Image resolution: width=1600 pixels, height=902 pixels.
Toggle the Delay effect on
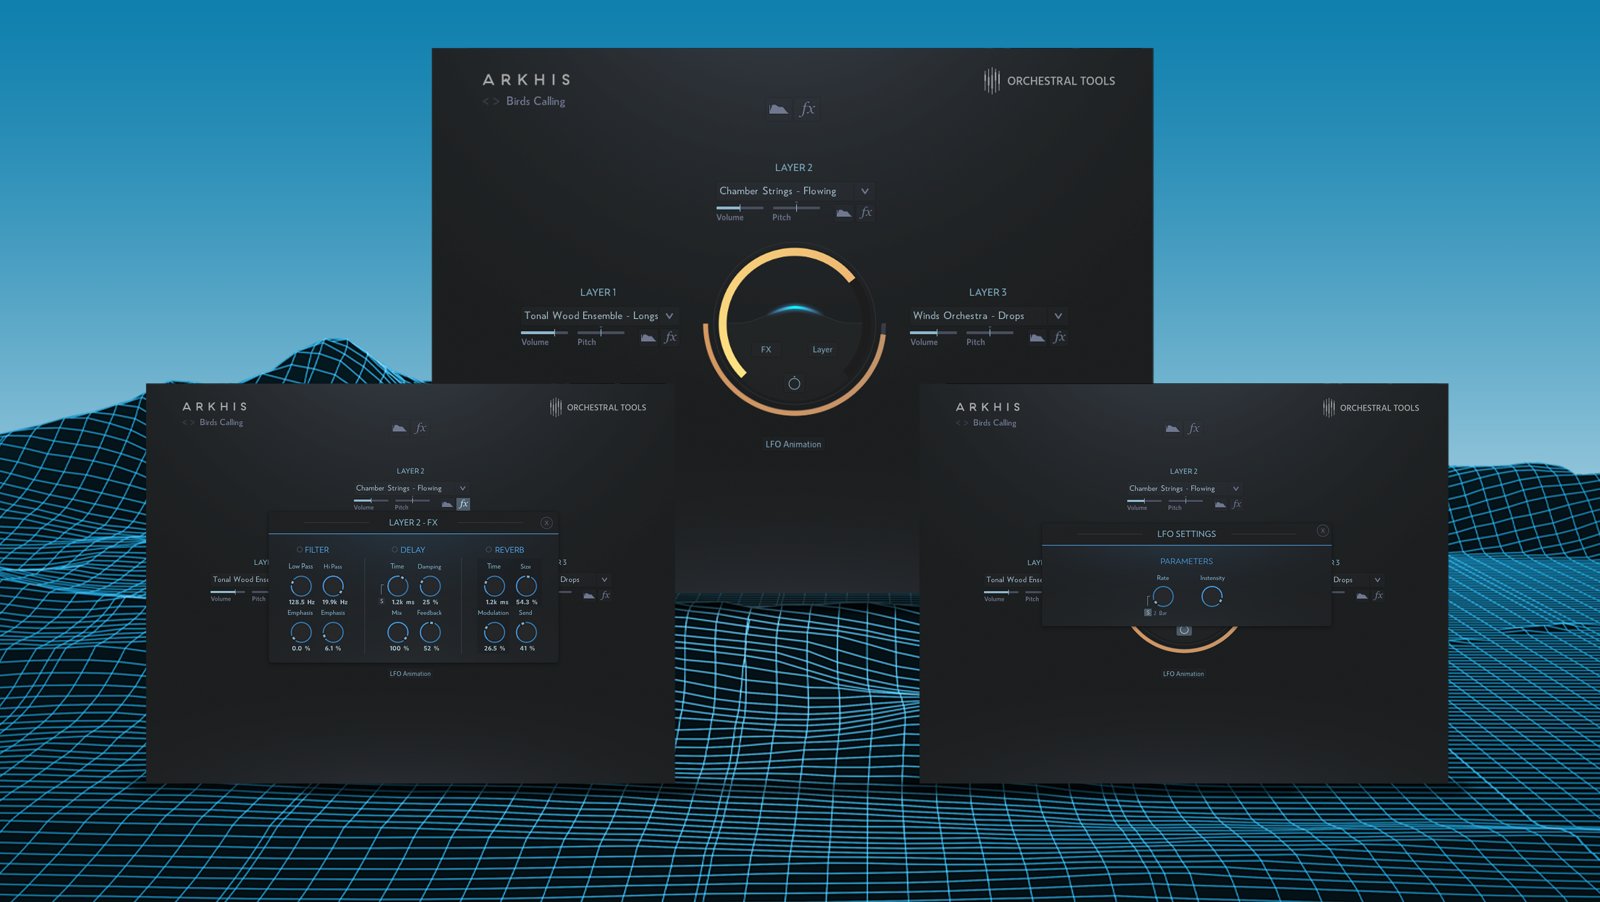[x=394, y=550]
